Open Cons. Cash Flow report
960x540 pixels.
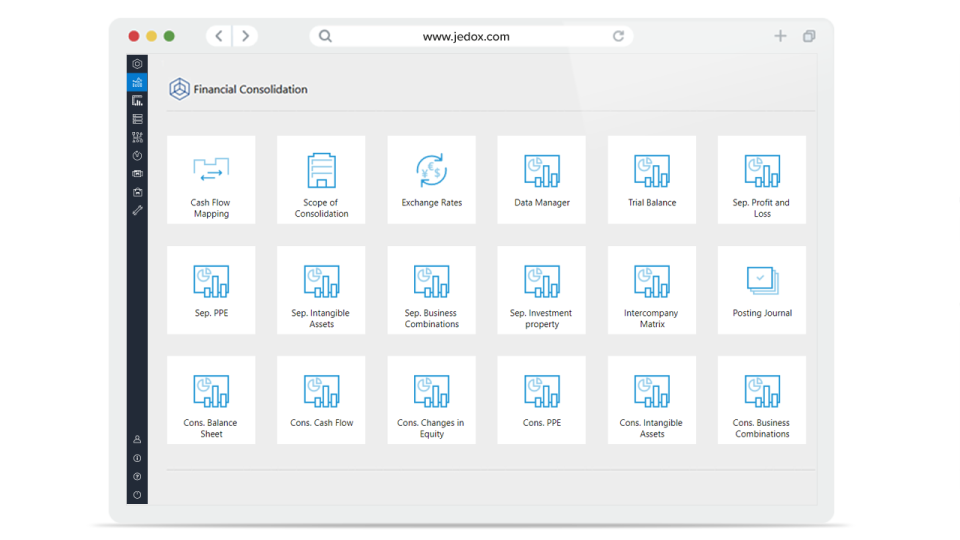coord(321,400)
